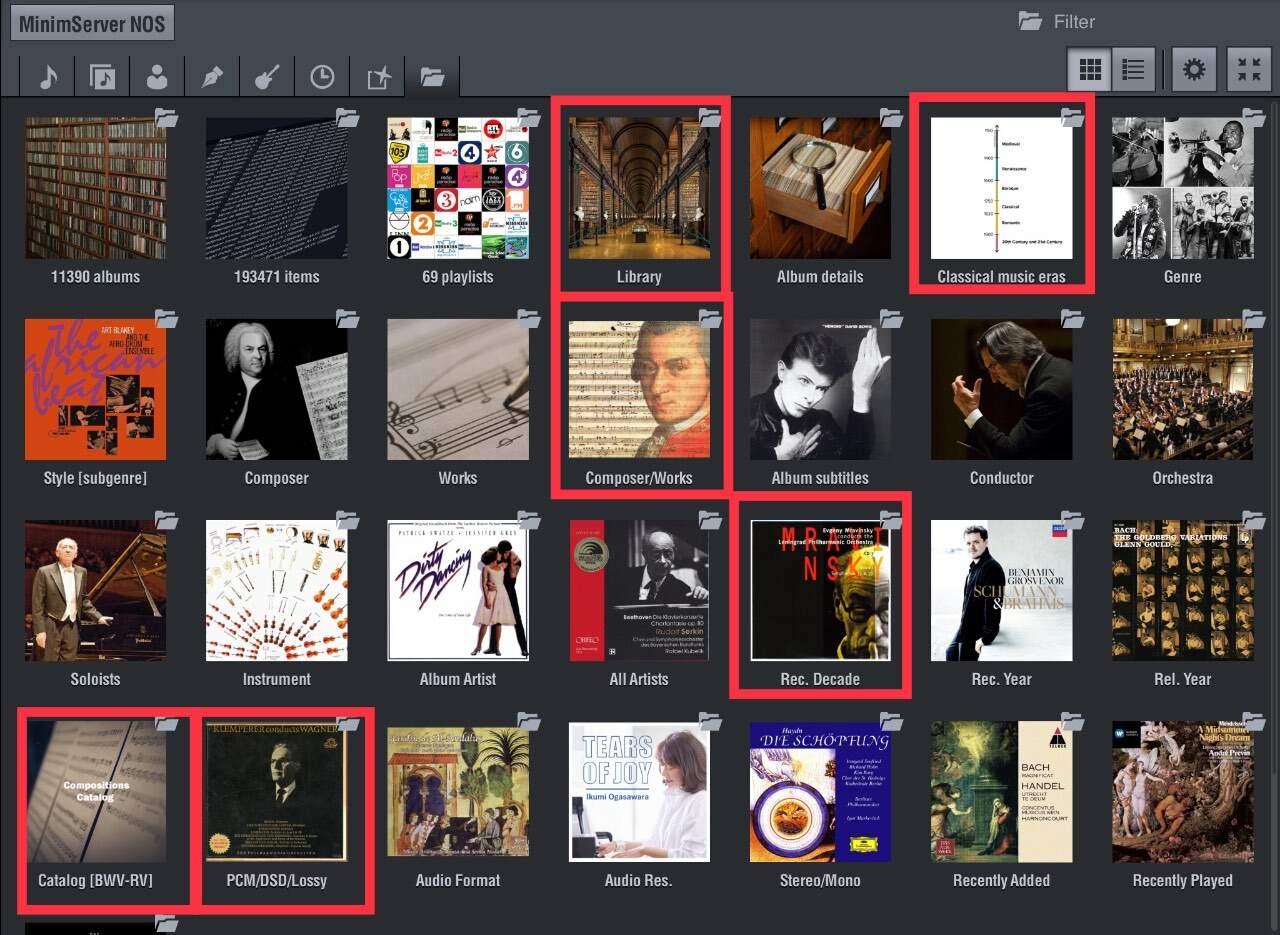Open the All Artists thumbnail
Screen dimensions: 1280x935
coord(639,590)
